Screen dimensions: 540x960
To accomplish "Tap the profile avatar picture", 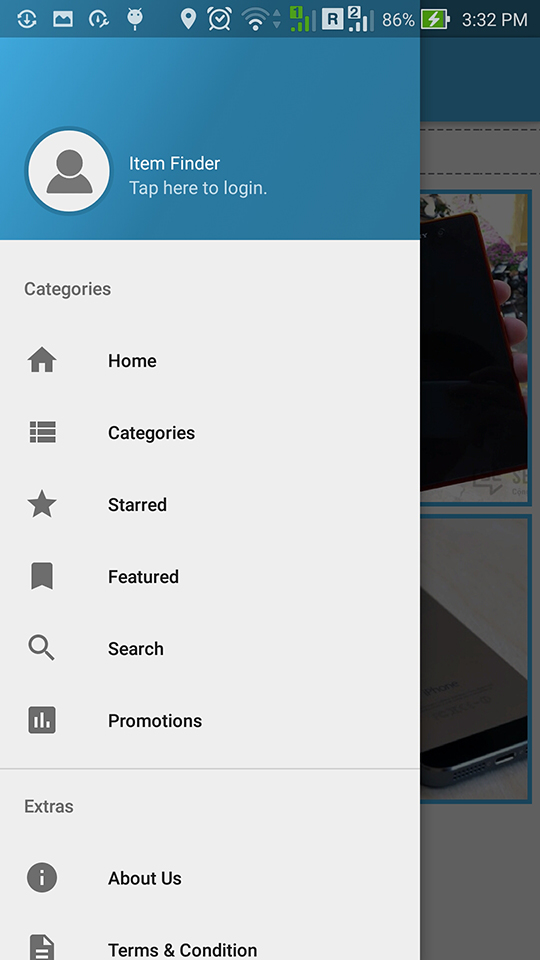I will pyautogui.click(x=69, y=171).
